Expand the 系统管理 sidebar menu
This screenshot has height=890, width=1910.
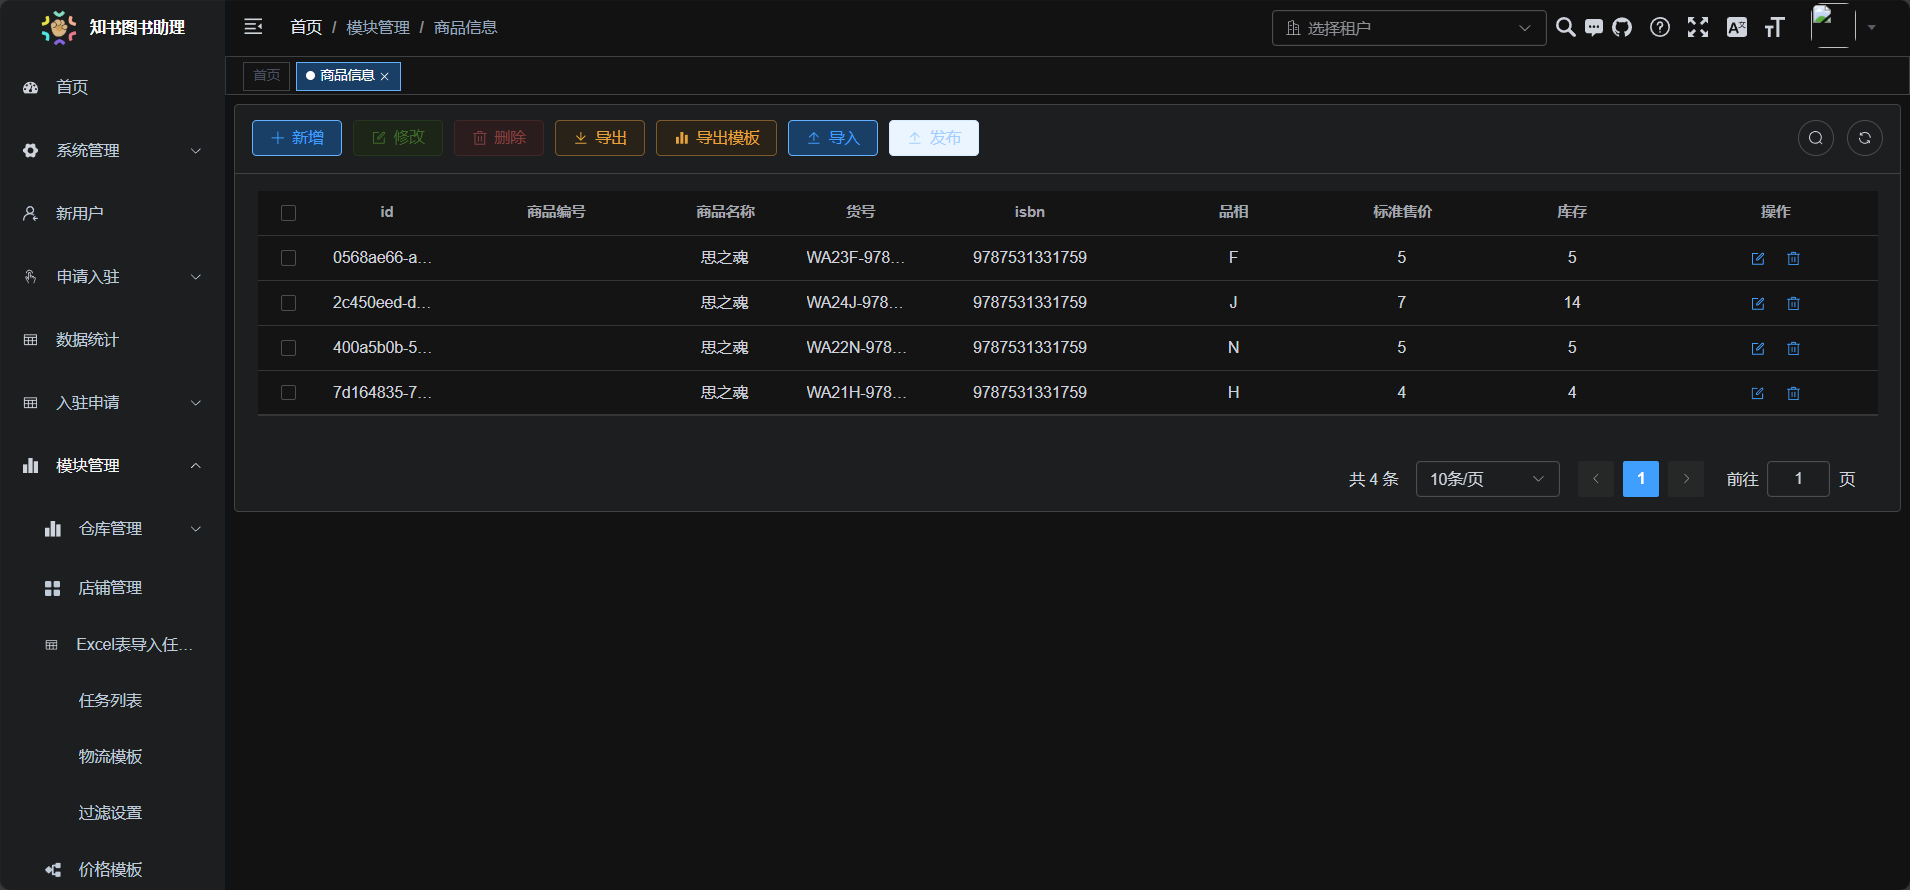(112, 151)
